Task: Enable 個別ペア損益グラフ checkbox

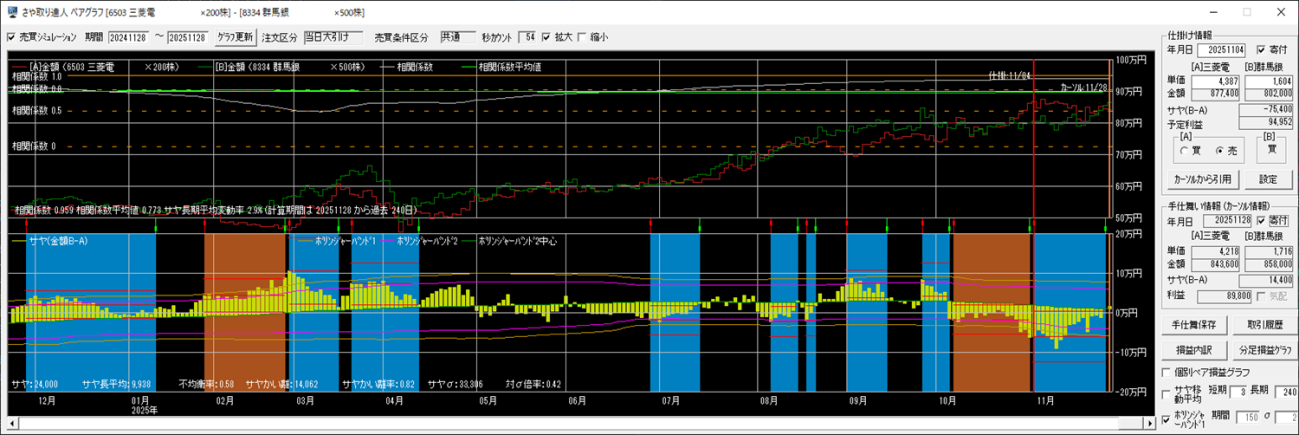Action: click(x=1166, y=372)
